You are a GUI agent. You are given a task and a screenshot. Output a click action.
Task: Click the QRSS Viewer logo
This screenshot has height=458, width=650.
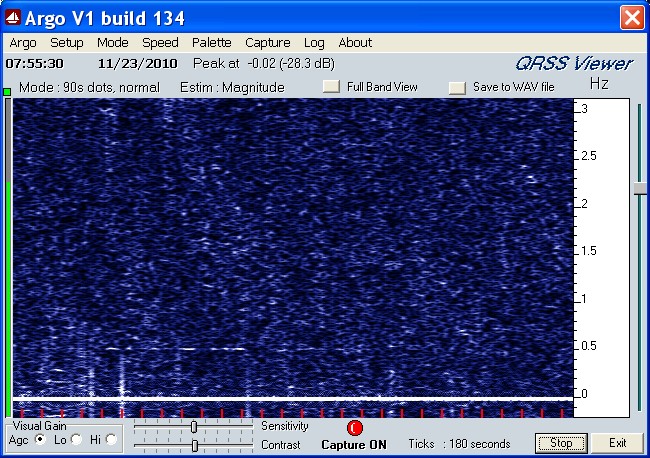[575, 64]
